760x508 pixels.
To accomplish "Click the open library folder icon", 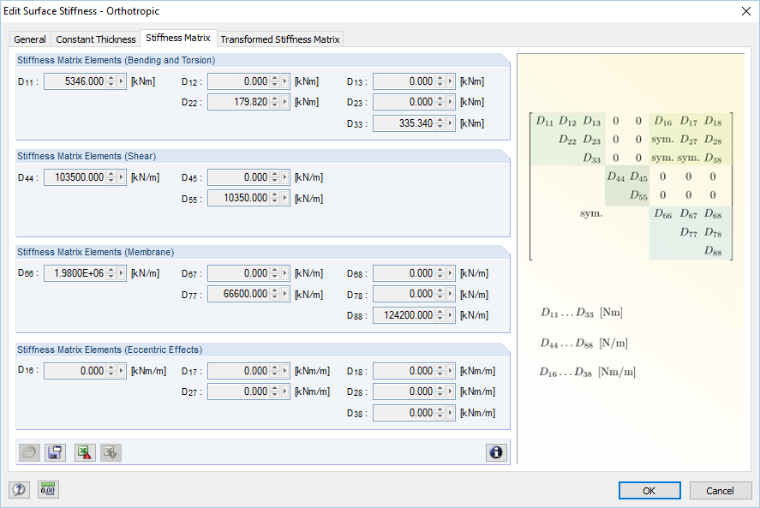I will point(29,453).
